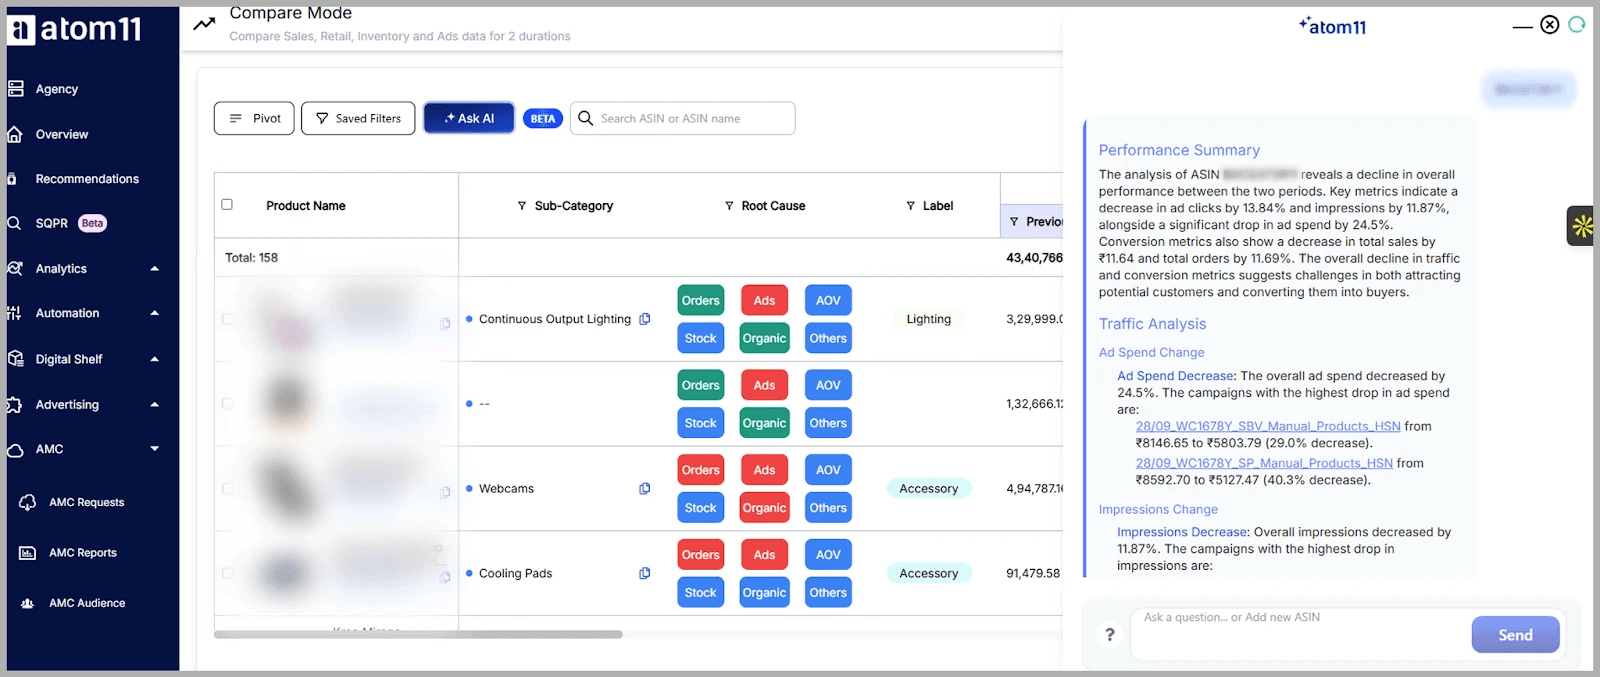Click the AMC Requests icon
Screen dimensions: 1600x677
28,502
